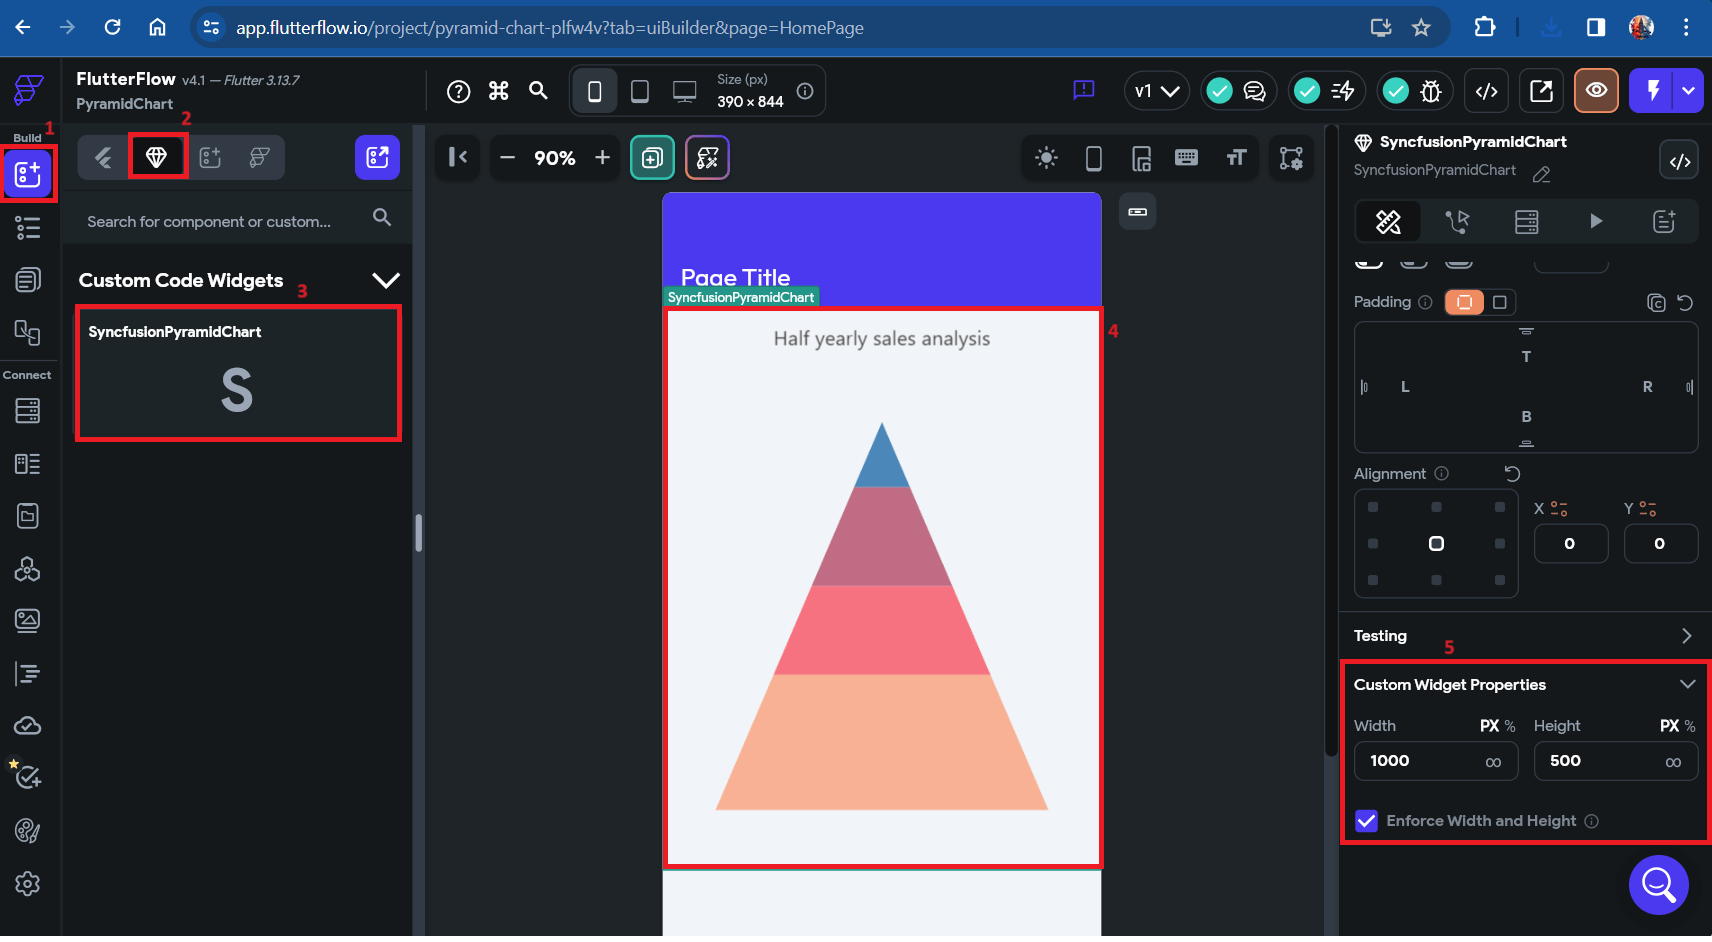Open the view code developer icon
The width and height of the screenshot is (1712, 942).
coord(1487,91)
